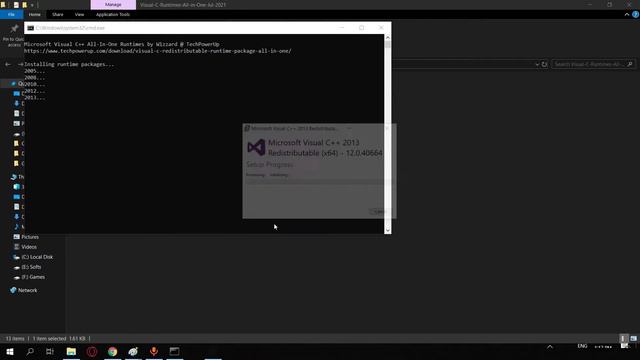This screenshot has width=640, height=360.
Task: Open the address bar history dropdown
Action: pyautogui.click(x=537, y=64)
